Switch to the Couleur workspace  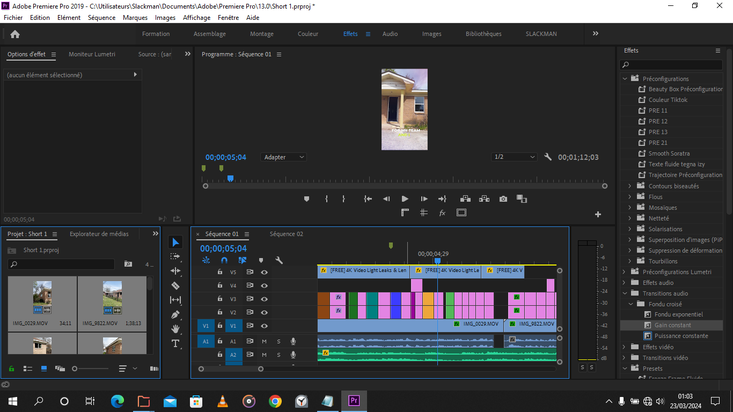tap(308, 34)
